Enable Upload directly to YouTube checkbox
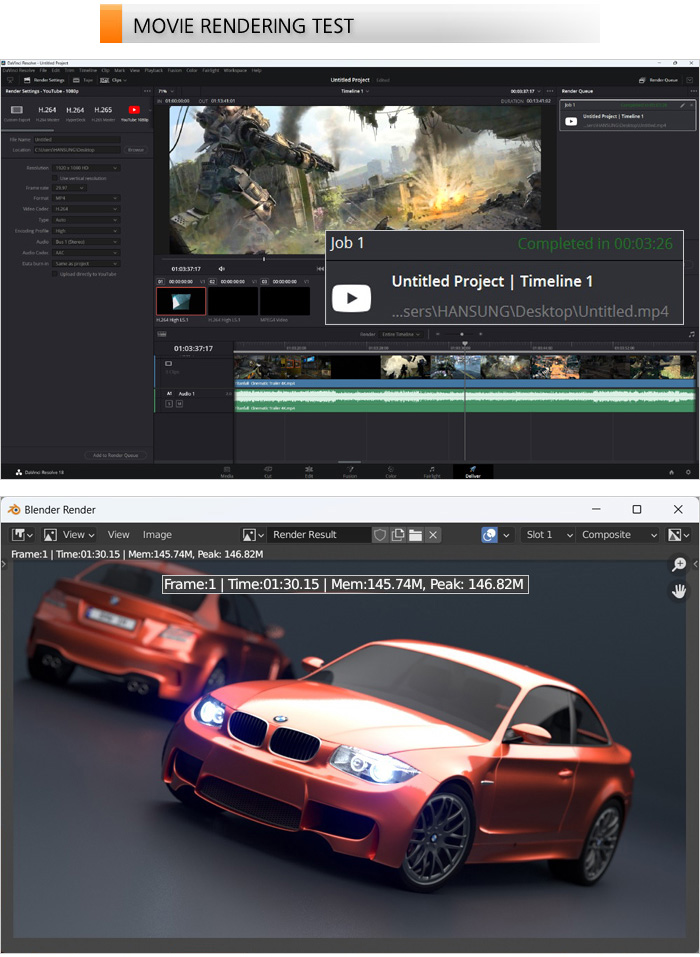This screenshot has width=700, height=957. [55, 274]
